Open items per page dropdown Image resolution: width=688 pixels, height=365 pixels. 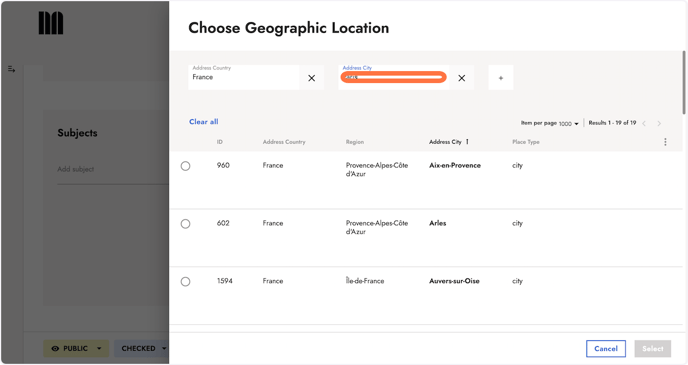point(569,124)
